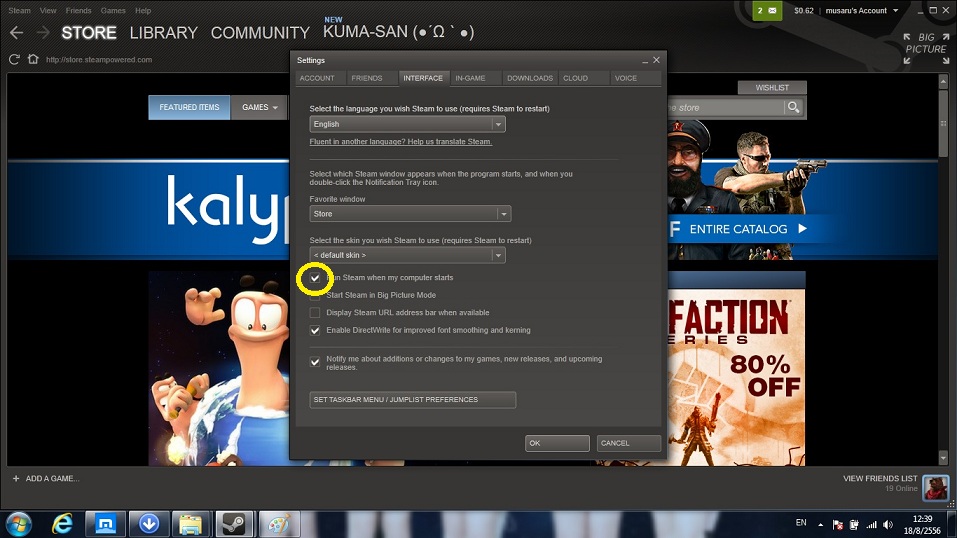Open the skin dropdown showing default skin

pos(407,255)
